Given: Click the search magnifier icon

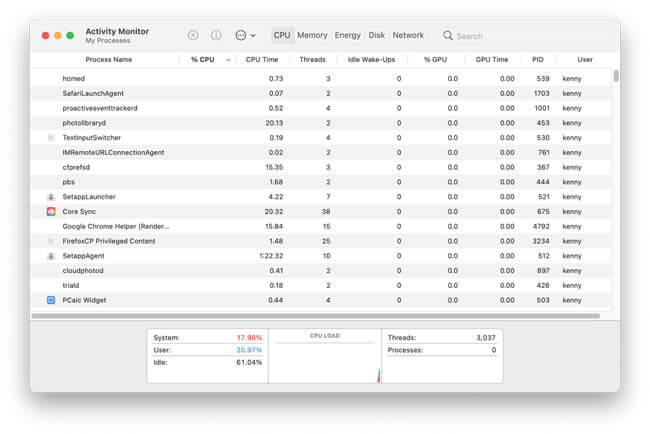Looking at the screenshot, I should (448, 36).
